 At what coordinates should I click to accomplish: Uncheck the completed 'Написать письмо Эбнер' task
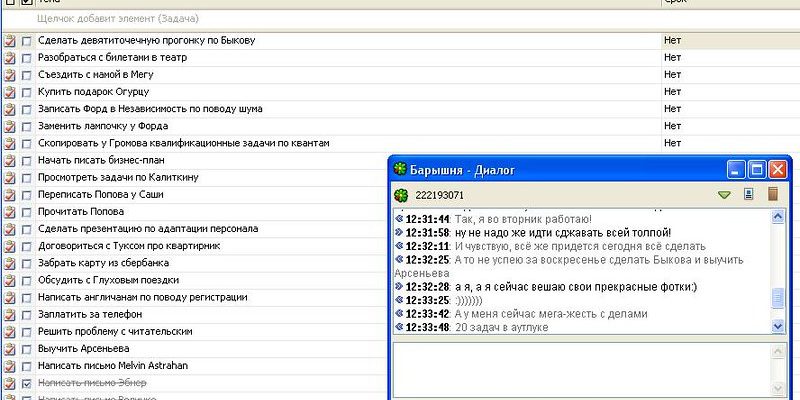coord(27,383)
